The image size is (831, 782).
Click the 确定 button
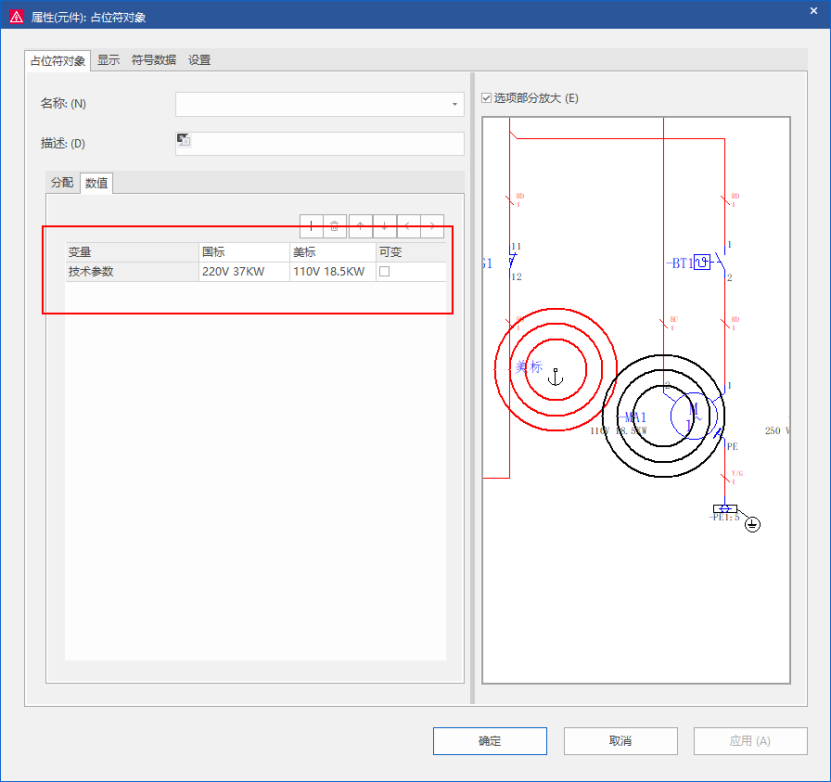pos(490,741)
